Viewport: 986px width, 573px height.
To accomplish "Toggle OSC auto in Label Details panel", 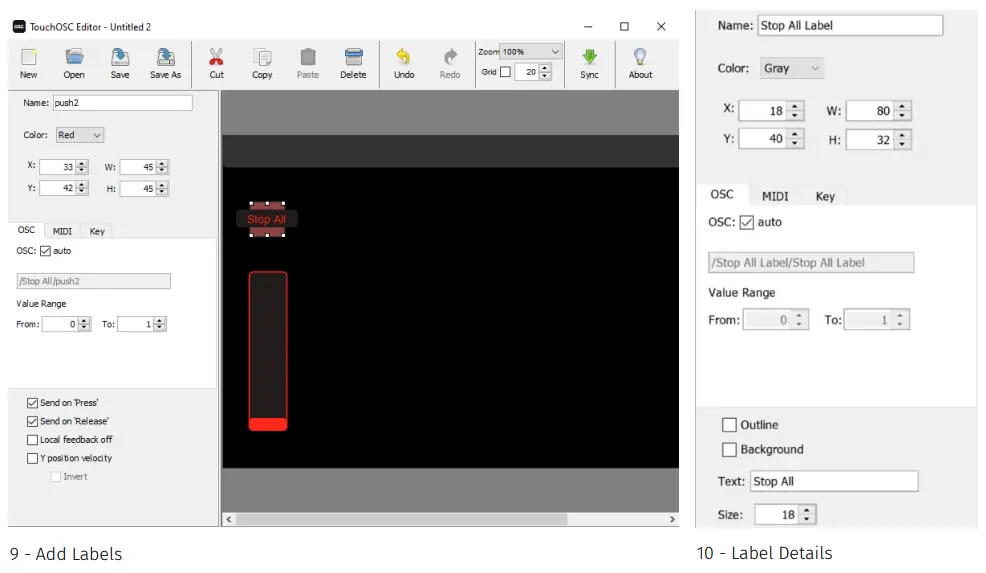I will pyautogui.click(x=746, y=223).
